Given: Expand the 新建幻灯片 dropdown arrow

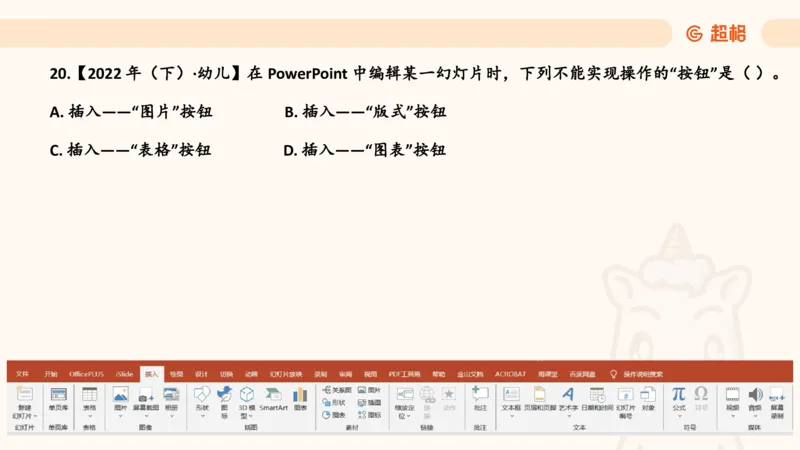Looking at the screenshot, I should click(x=35, y=416).
